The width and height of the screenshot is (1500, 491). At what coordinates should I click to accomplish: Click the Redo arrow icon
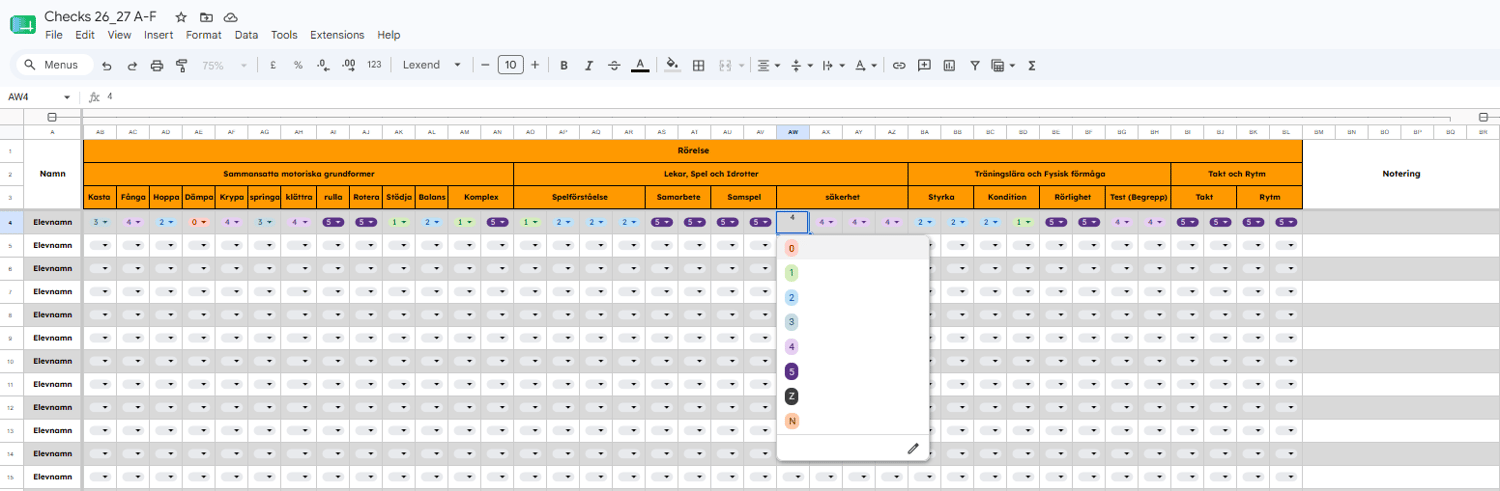[x=132, y=65]
